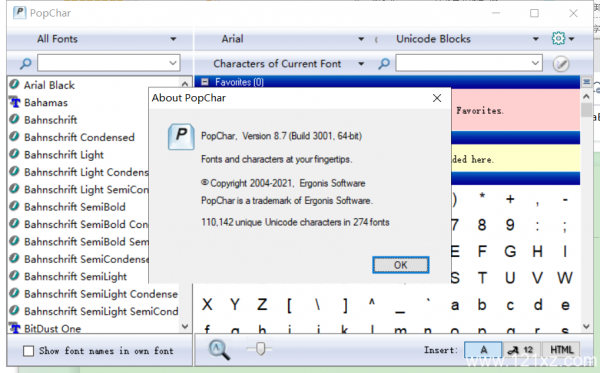
Task: Click the letter T in grid
Action: pos(482,278)
